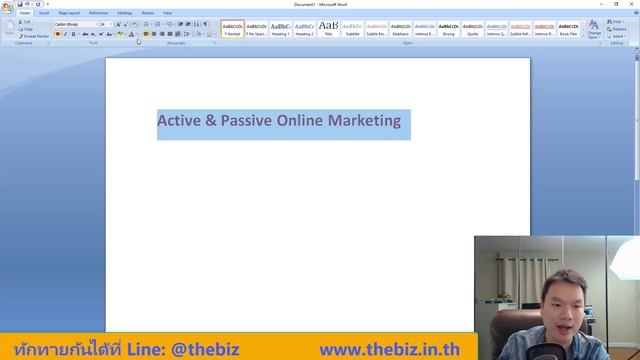This screenshot has width=640, height=360.
Task: Toggle Show/Hide paragraph marks
Action: [x=205, y=24]
